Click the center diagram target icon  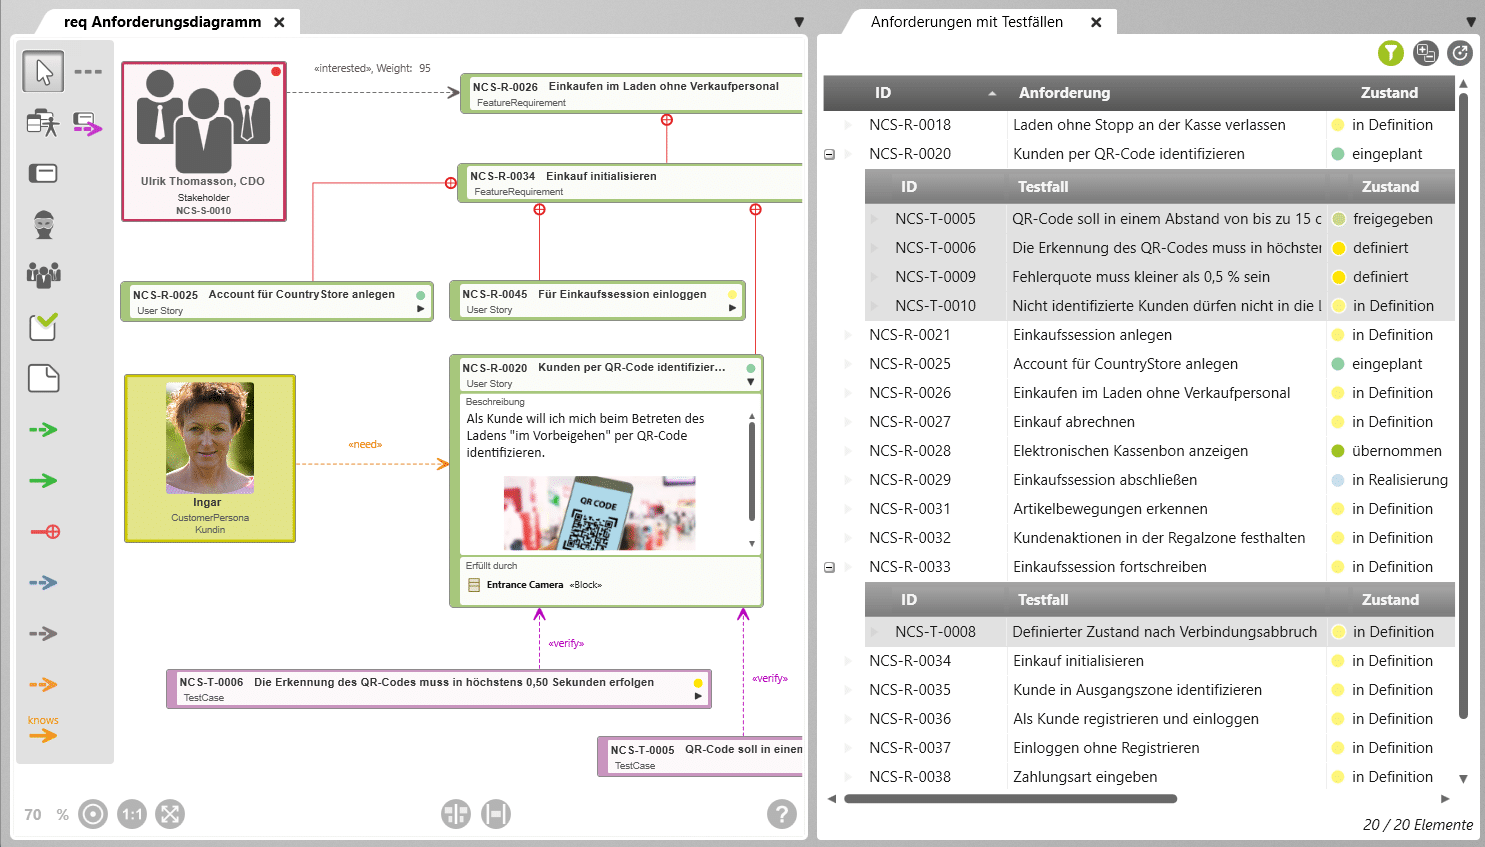coord(93,814)
